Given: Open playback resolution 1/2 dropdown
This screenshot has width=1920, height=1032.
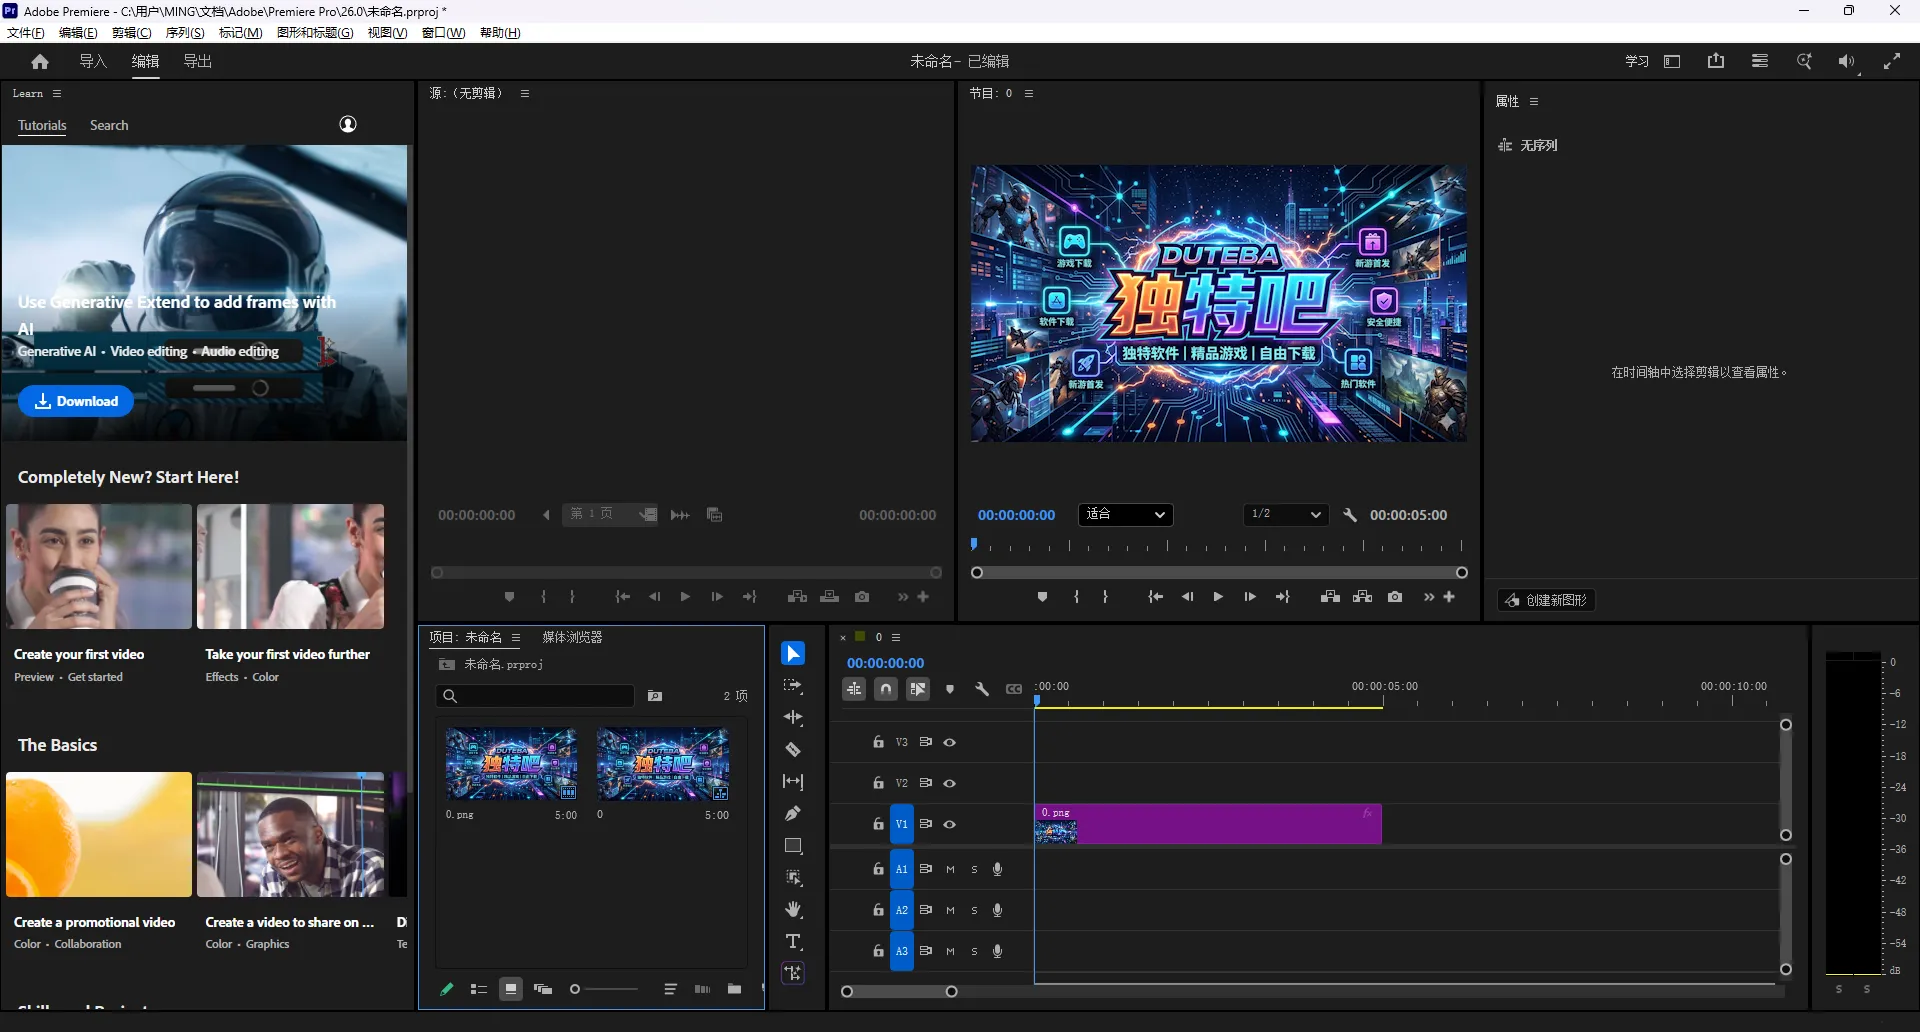Looking at the screenshot, I should pos(1286,514).
